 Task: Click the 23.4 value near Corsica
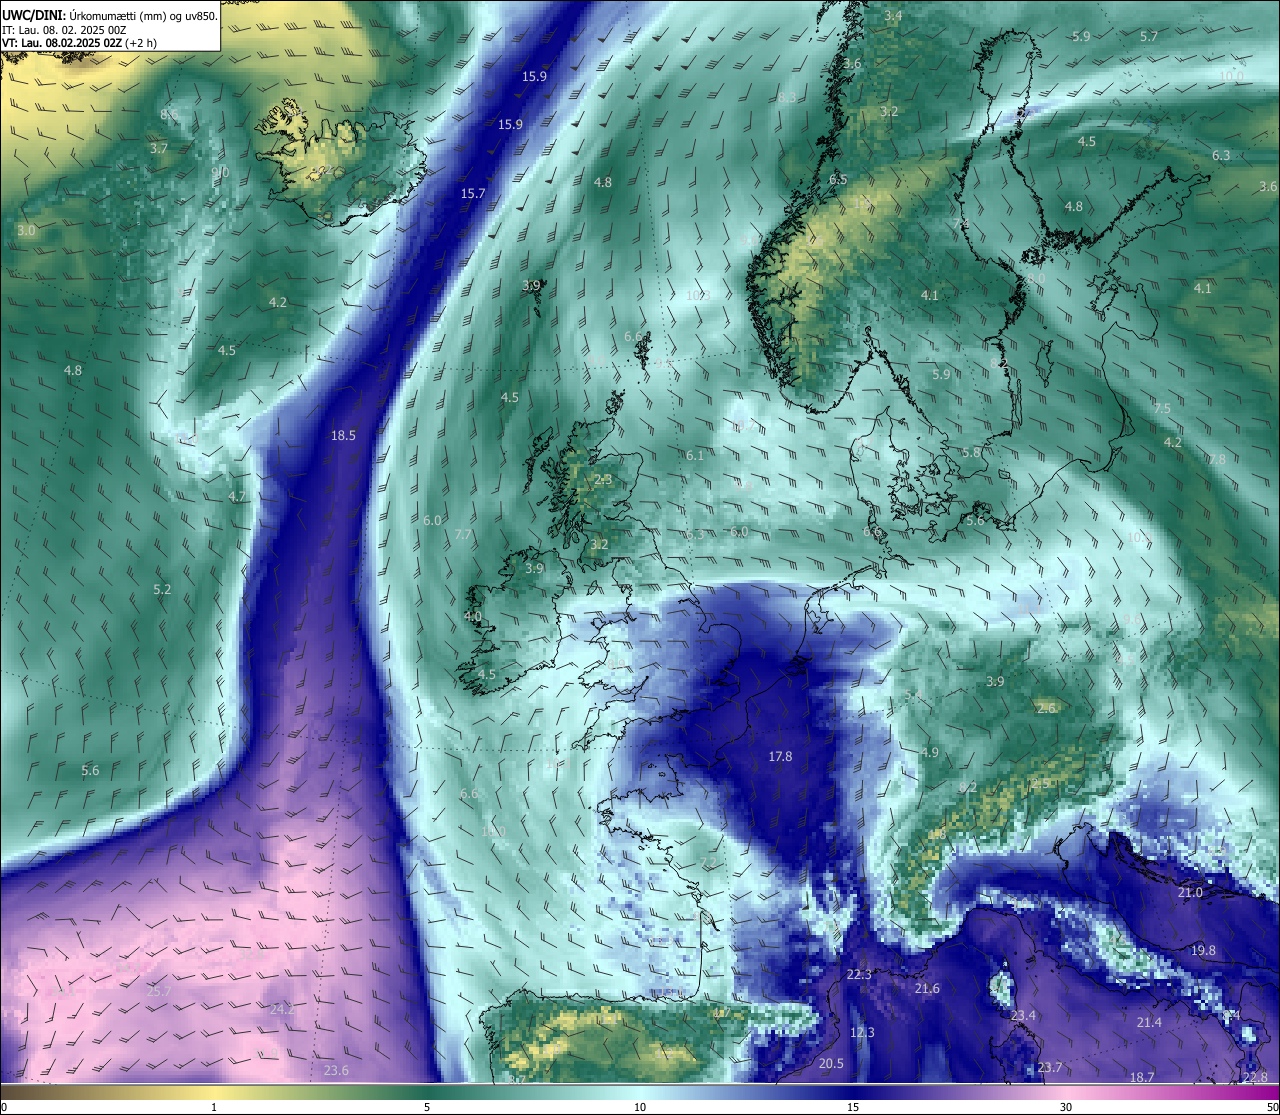tap(1023, 1015)
